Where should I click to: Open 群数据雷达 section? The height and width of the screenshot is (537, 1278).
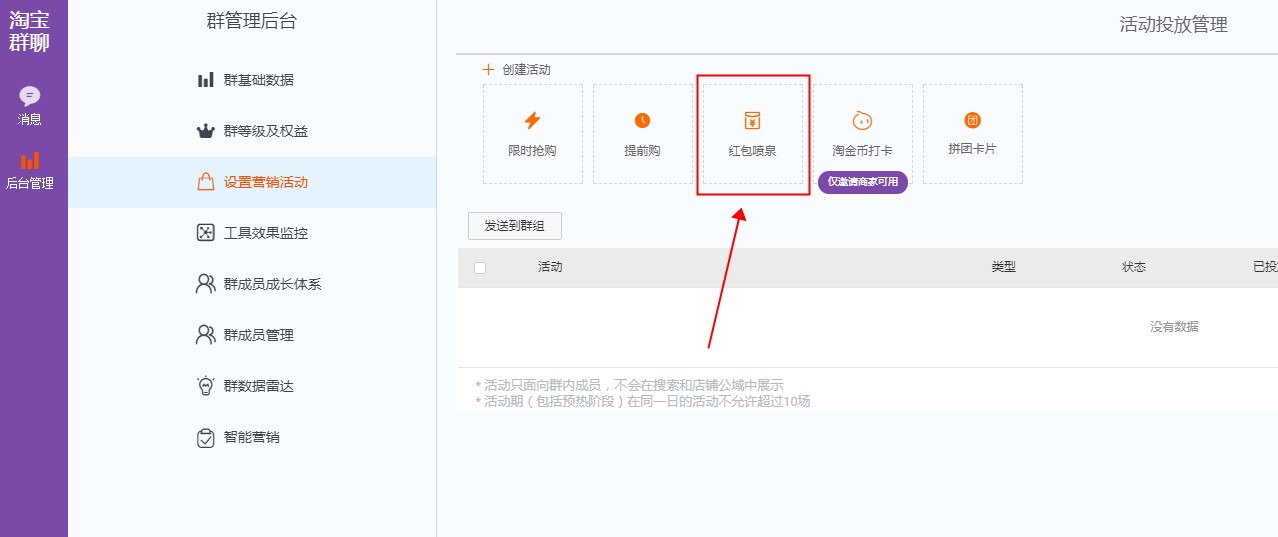pyautogui.click(x=252, y=386)
